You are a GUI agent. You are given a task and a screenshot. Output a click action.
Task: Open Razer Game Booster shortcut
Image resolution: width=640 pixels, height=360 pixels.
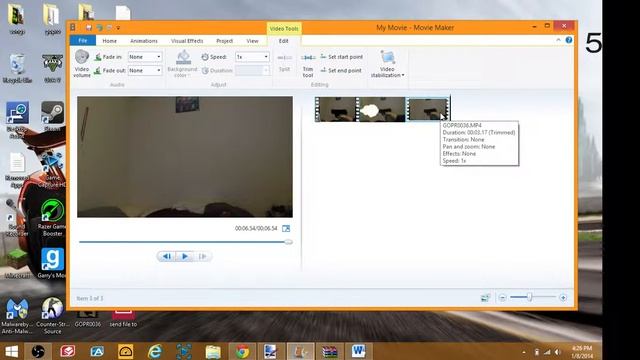53,218
